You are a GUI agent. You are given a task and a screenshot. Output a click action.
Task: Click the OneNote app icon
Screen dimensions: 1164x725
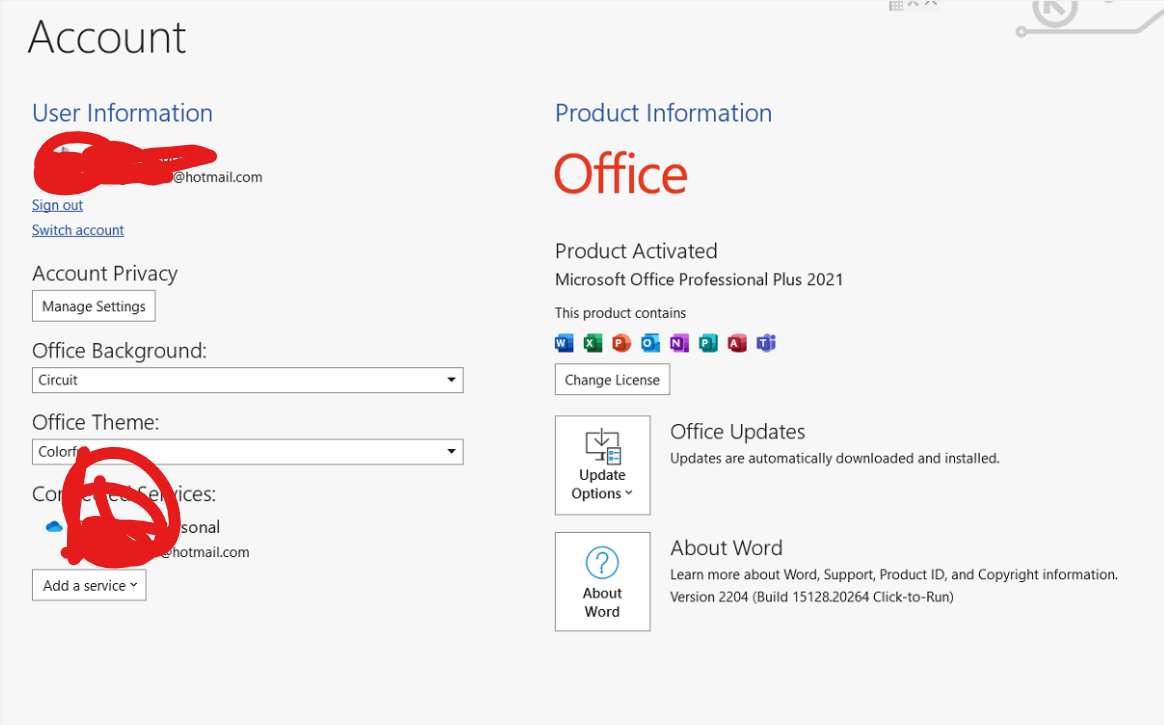(679, 343)
